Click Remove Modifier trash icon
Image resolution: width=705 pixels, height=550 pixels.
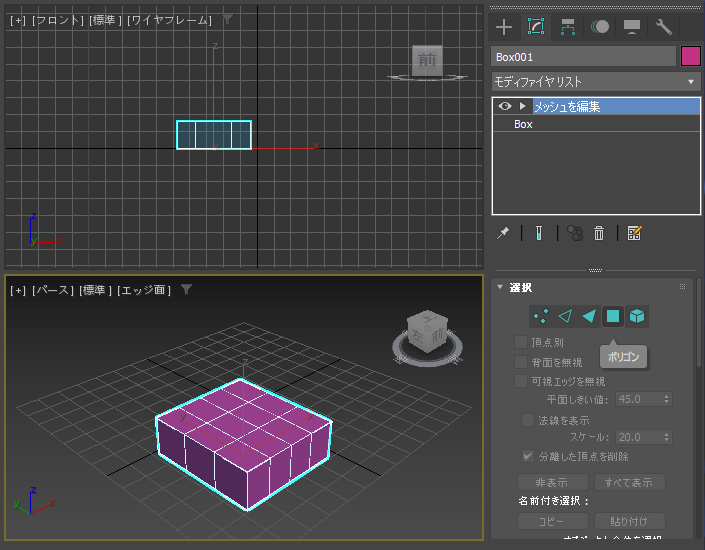click(599, 233)
